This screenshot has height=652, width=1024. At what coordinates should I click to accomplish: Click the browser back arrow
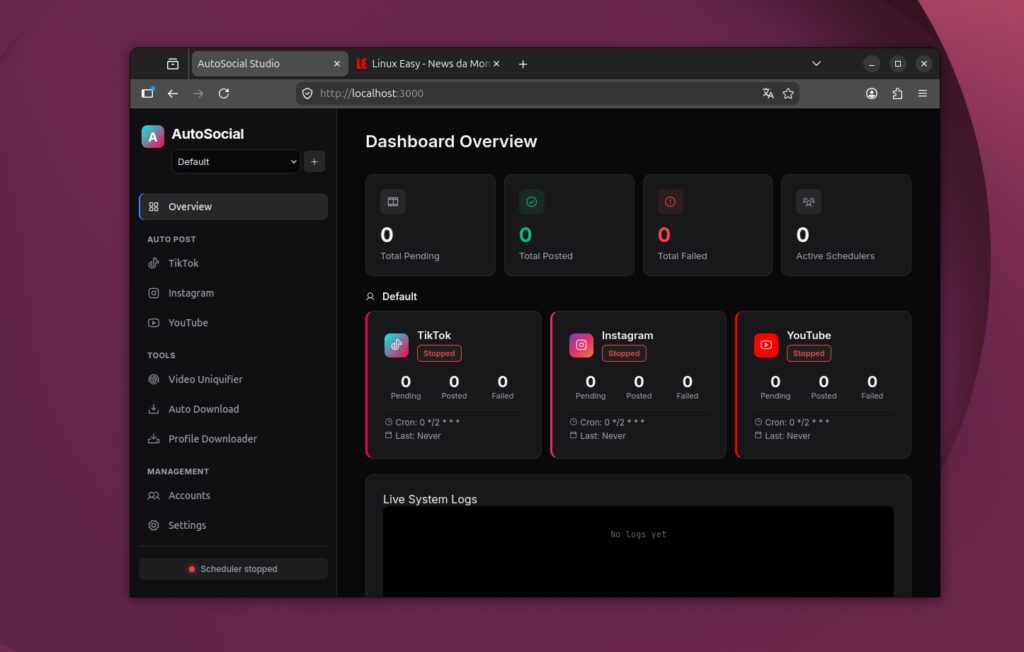point(172,93)
